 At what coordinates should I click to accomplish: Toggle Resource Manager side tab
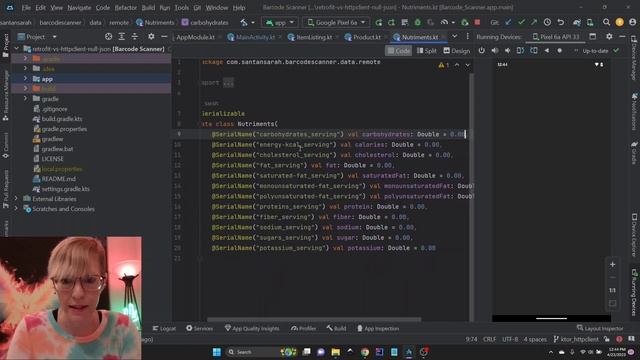click(6, 96)
